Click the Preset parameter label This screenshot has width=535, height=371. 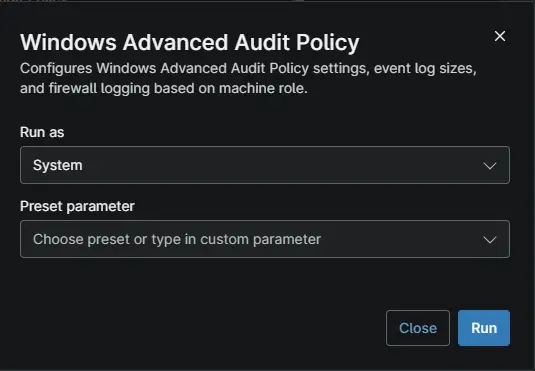click(x=77, y=206)
